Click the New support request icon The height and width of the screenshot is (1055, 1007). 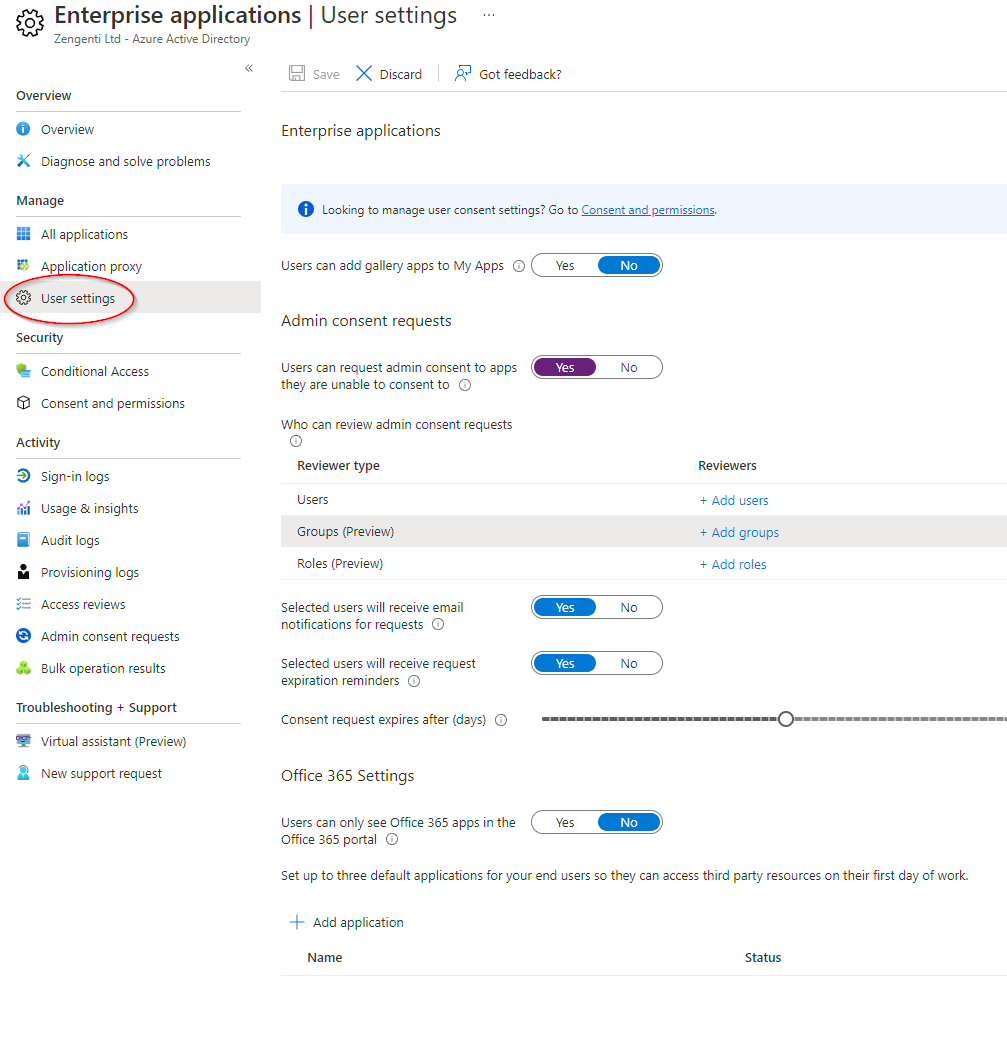[x=24, y=772]
